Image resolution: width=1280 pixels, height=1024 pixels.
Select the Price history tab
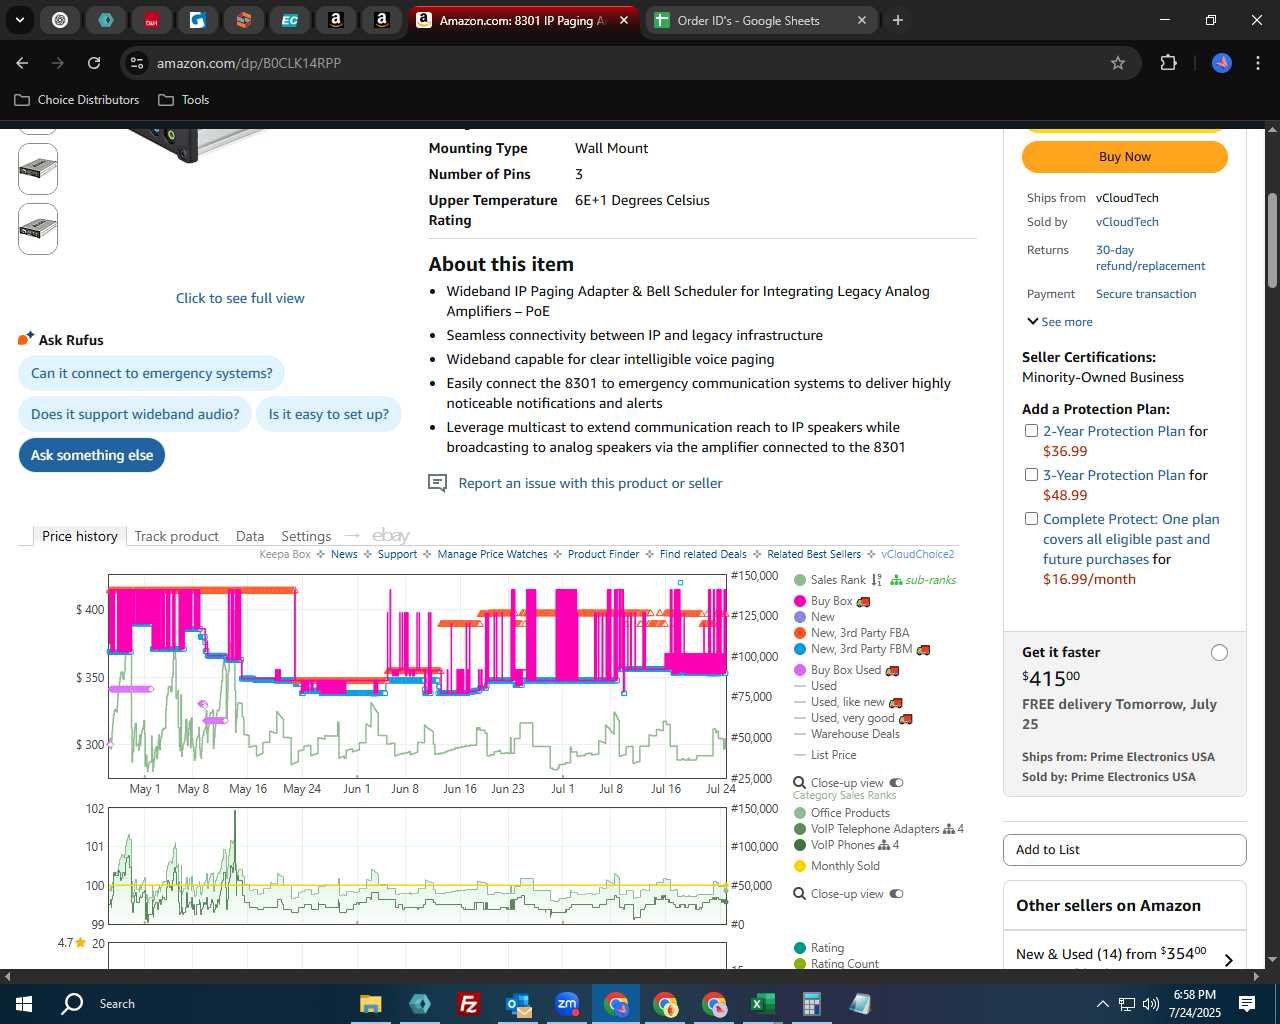click(79, 536)
